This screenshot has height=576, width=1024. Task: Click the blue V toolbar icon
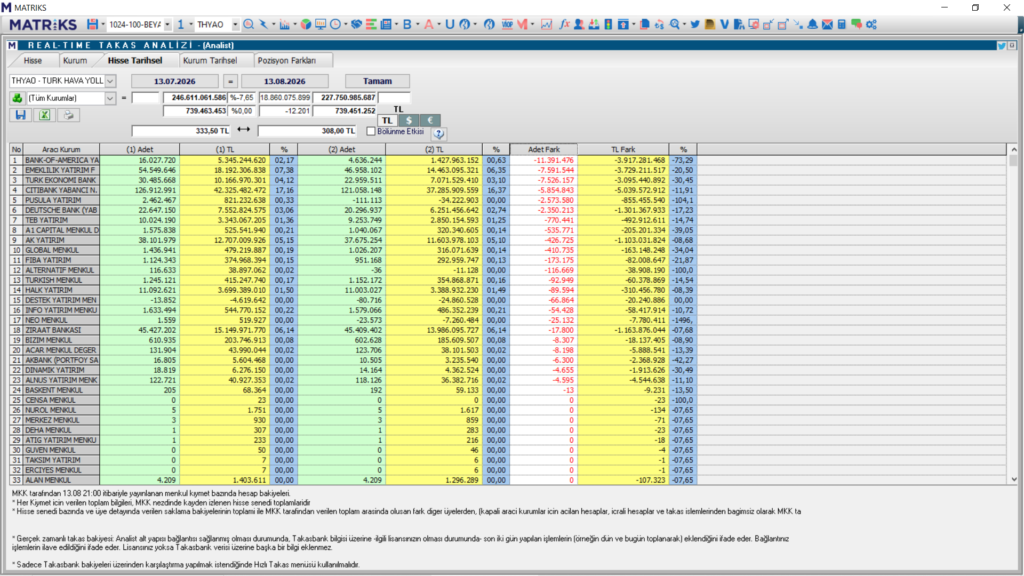pyautogui.click(x=724, y=24)
